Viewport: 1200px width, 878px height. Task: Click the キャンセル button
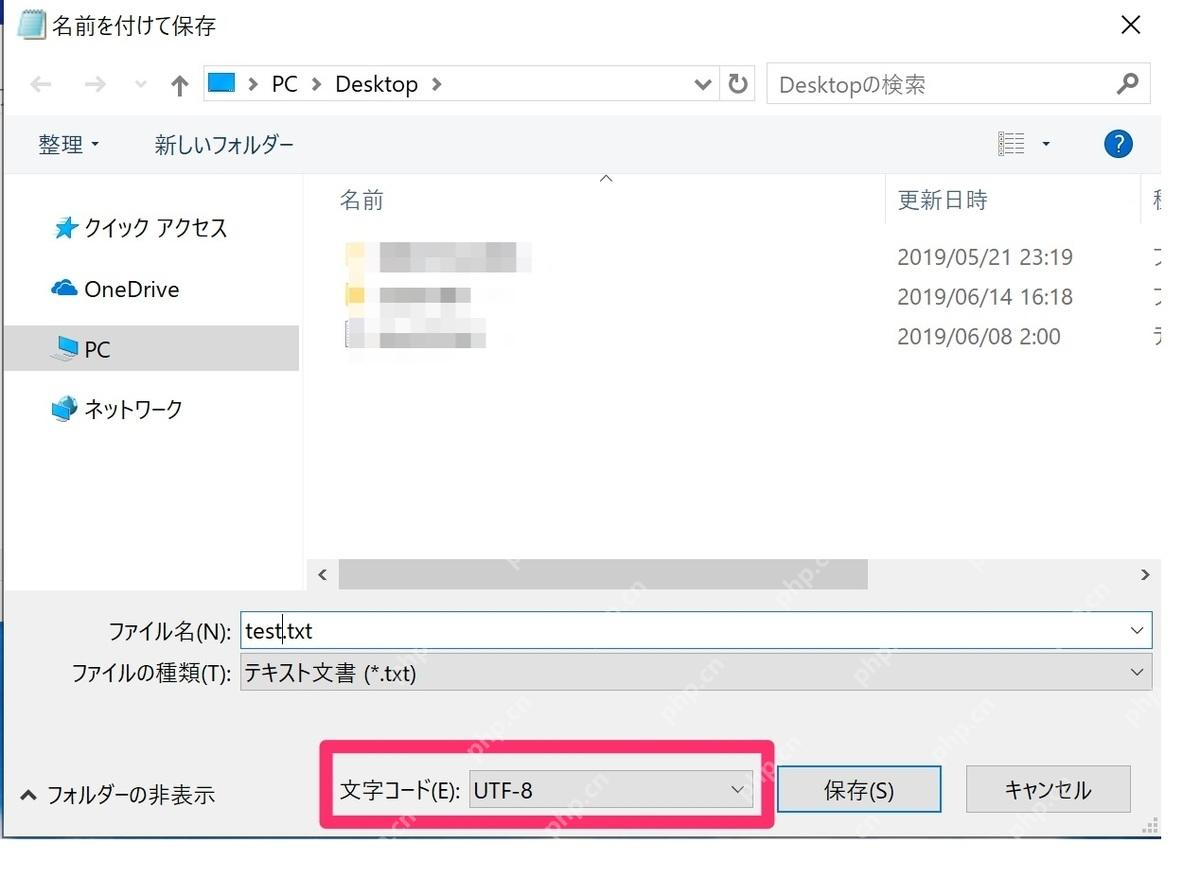(1048, 790)
